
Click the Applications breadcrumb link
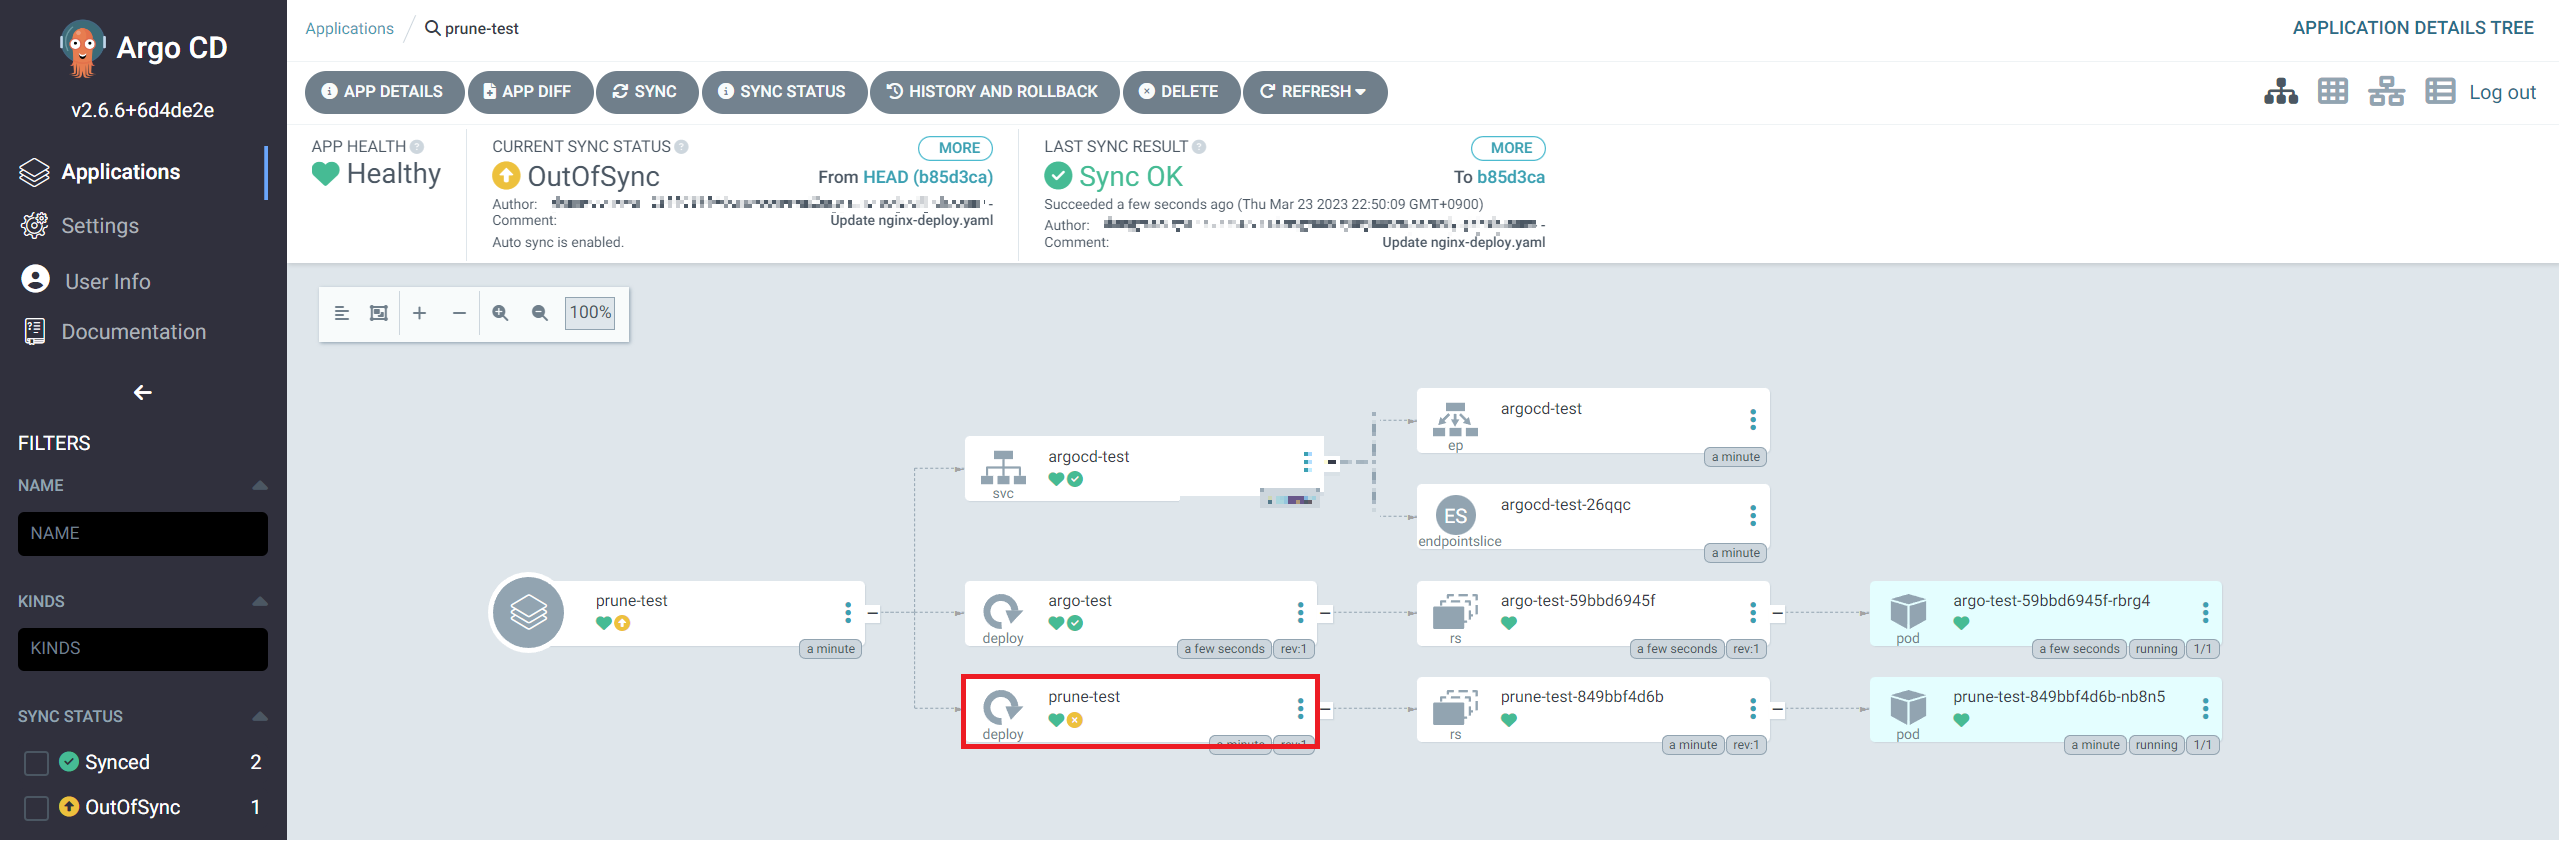(x=349, y=28)
